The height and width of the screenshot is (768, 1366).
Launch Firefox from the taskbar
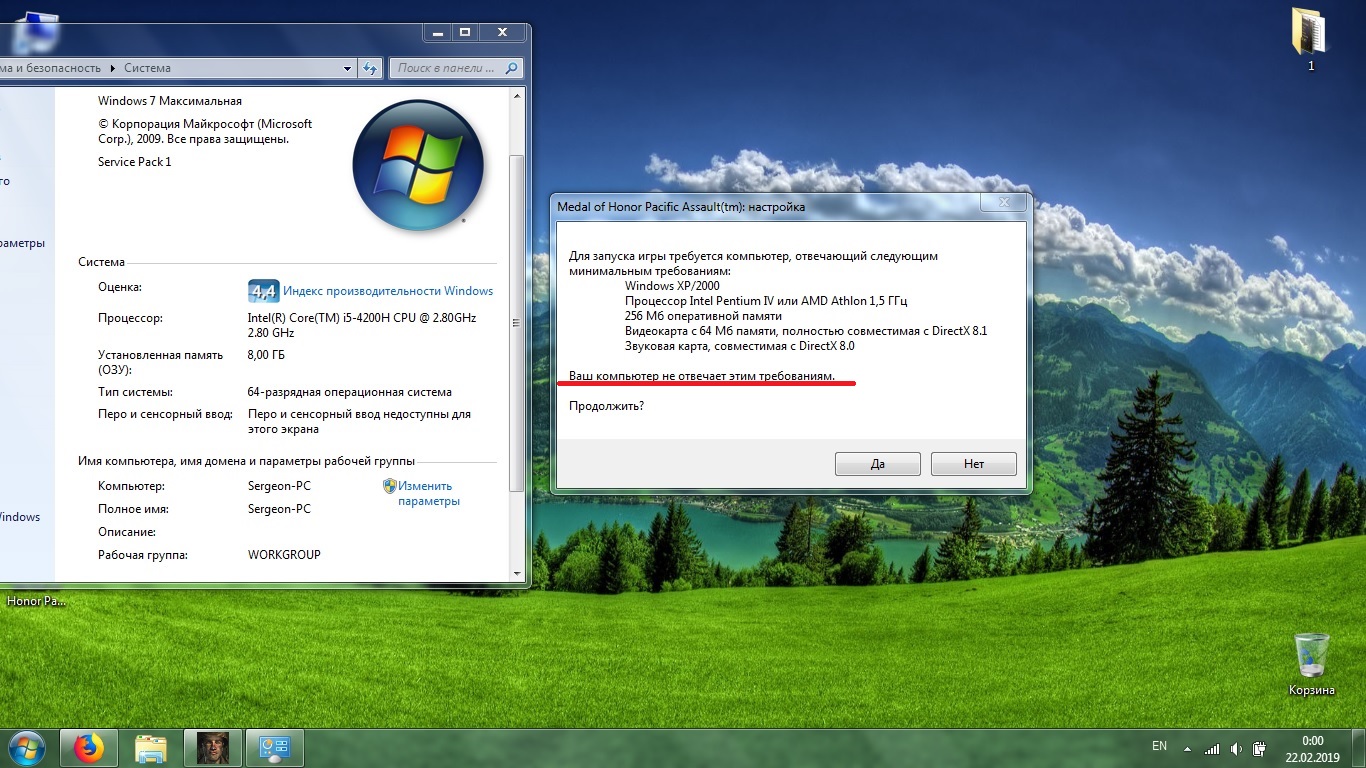pos(89,748)
